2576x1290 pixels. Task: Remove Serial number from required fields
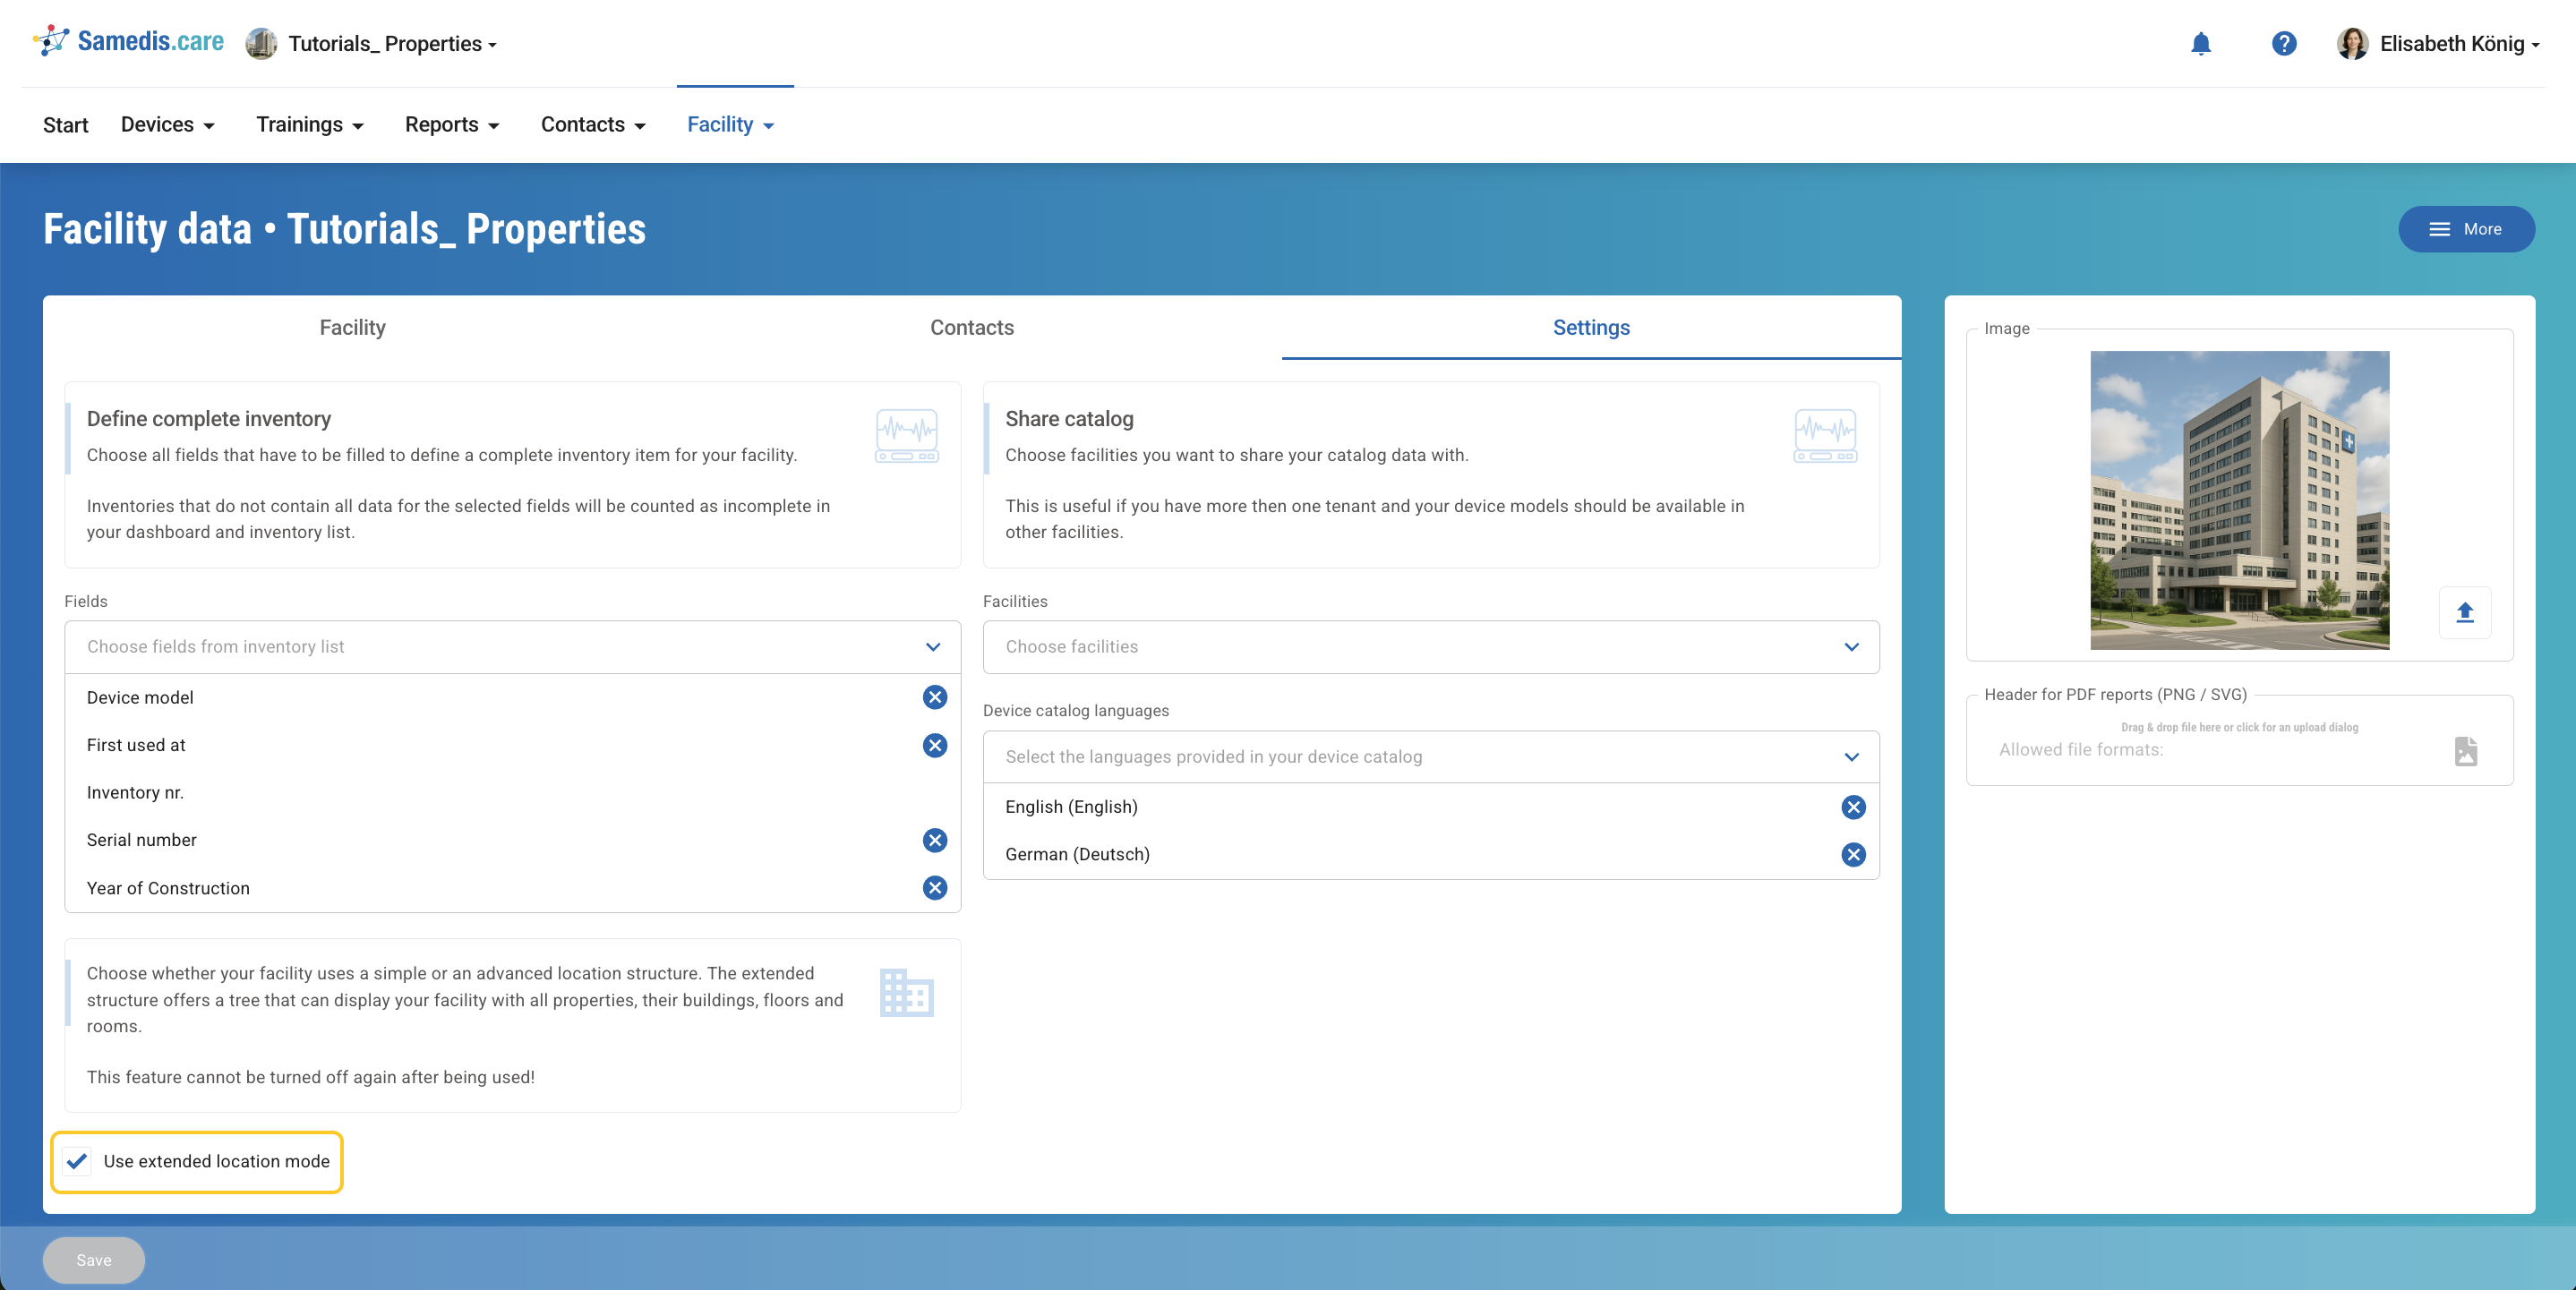tap(934, 840)
